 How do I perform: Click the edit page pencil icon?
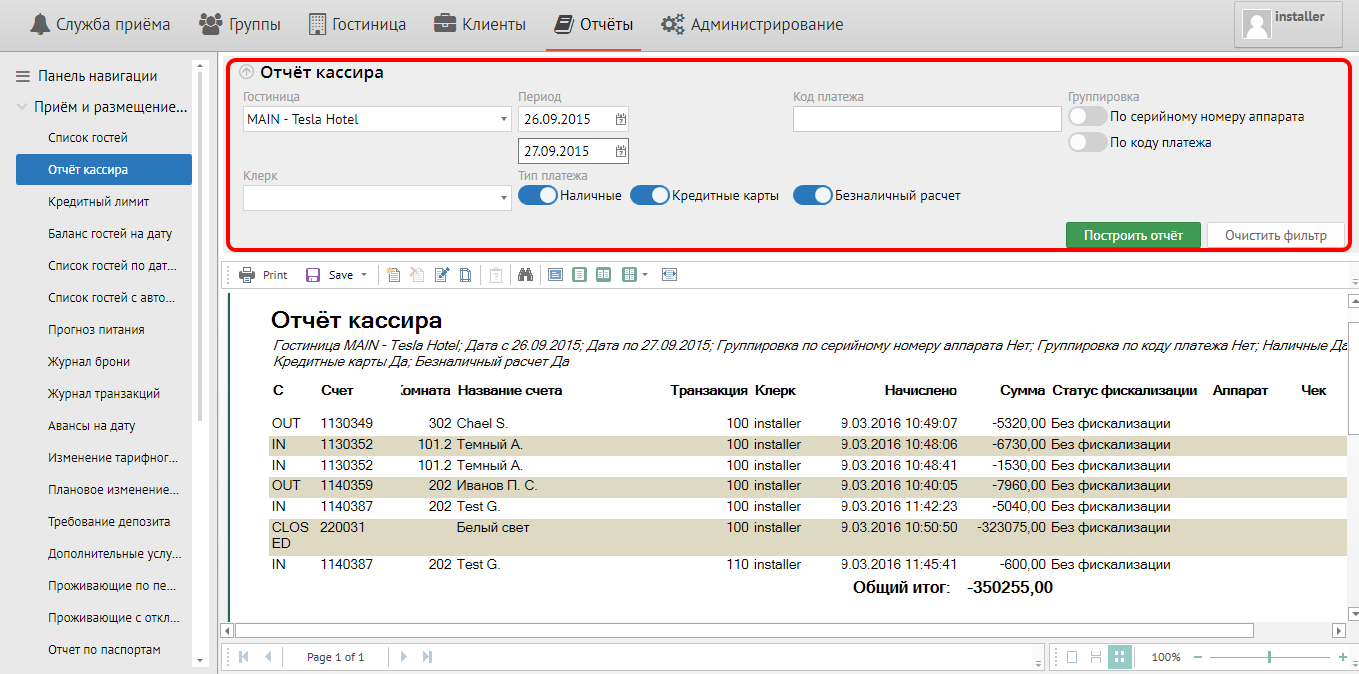tap(441, 275)
